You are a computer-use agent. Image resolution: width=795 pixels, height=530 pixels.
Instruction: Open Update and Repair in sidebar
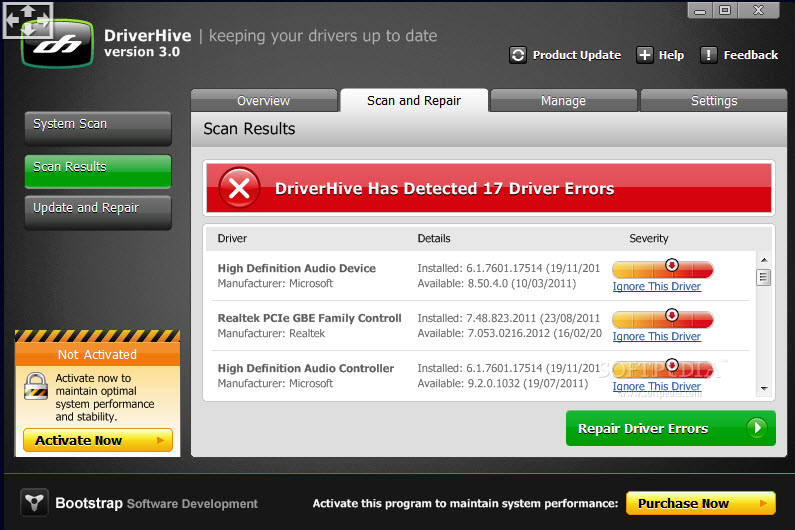(98, 213)
